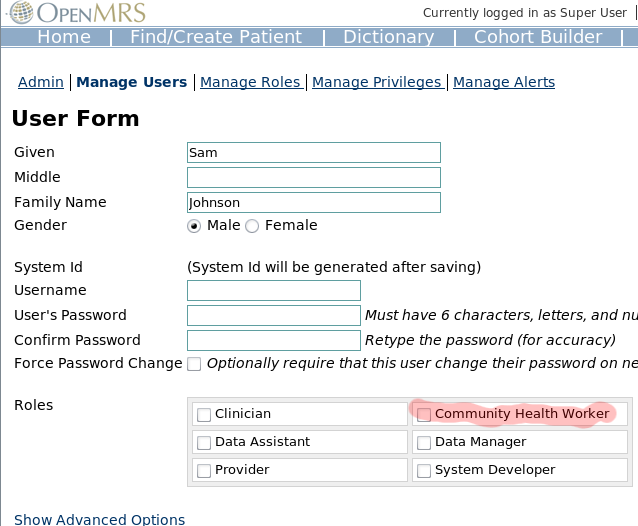Open the Home menu item

[64, 37]
